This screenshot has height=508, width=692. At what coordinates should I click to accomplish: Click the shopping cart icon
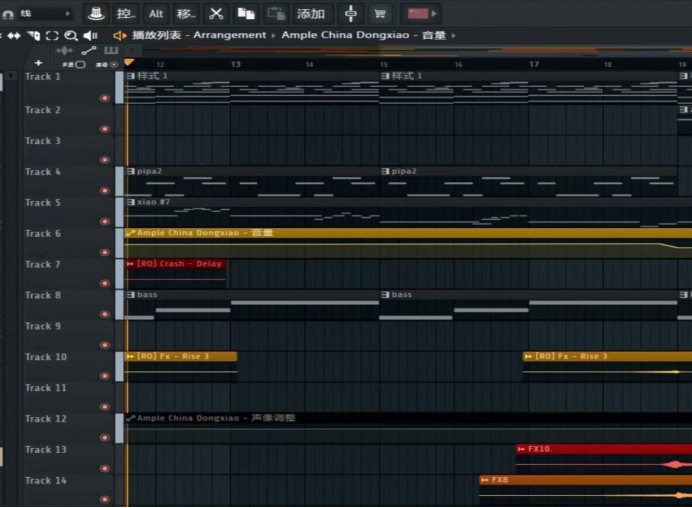pyautogui.click(x=380, y=14)
